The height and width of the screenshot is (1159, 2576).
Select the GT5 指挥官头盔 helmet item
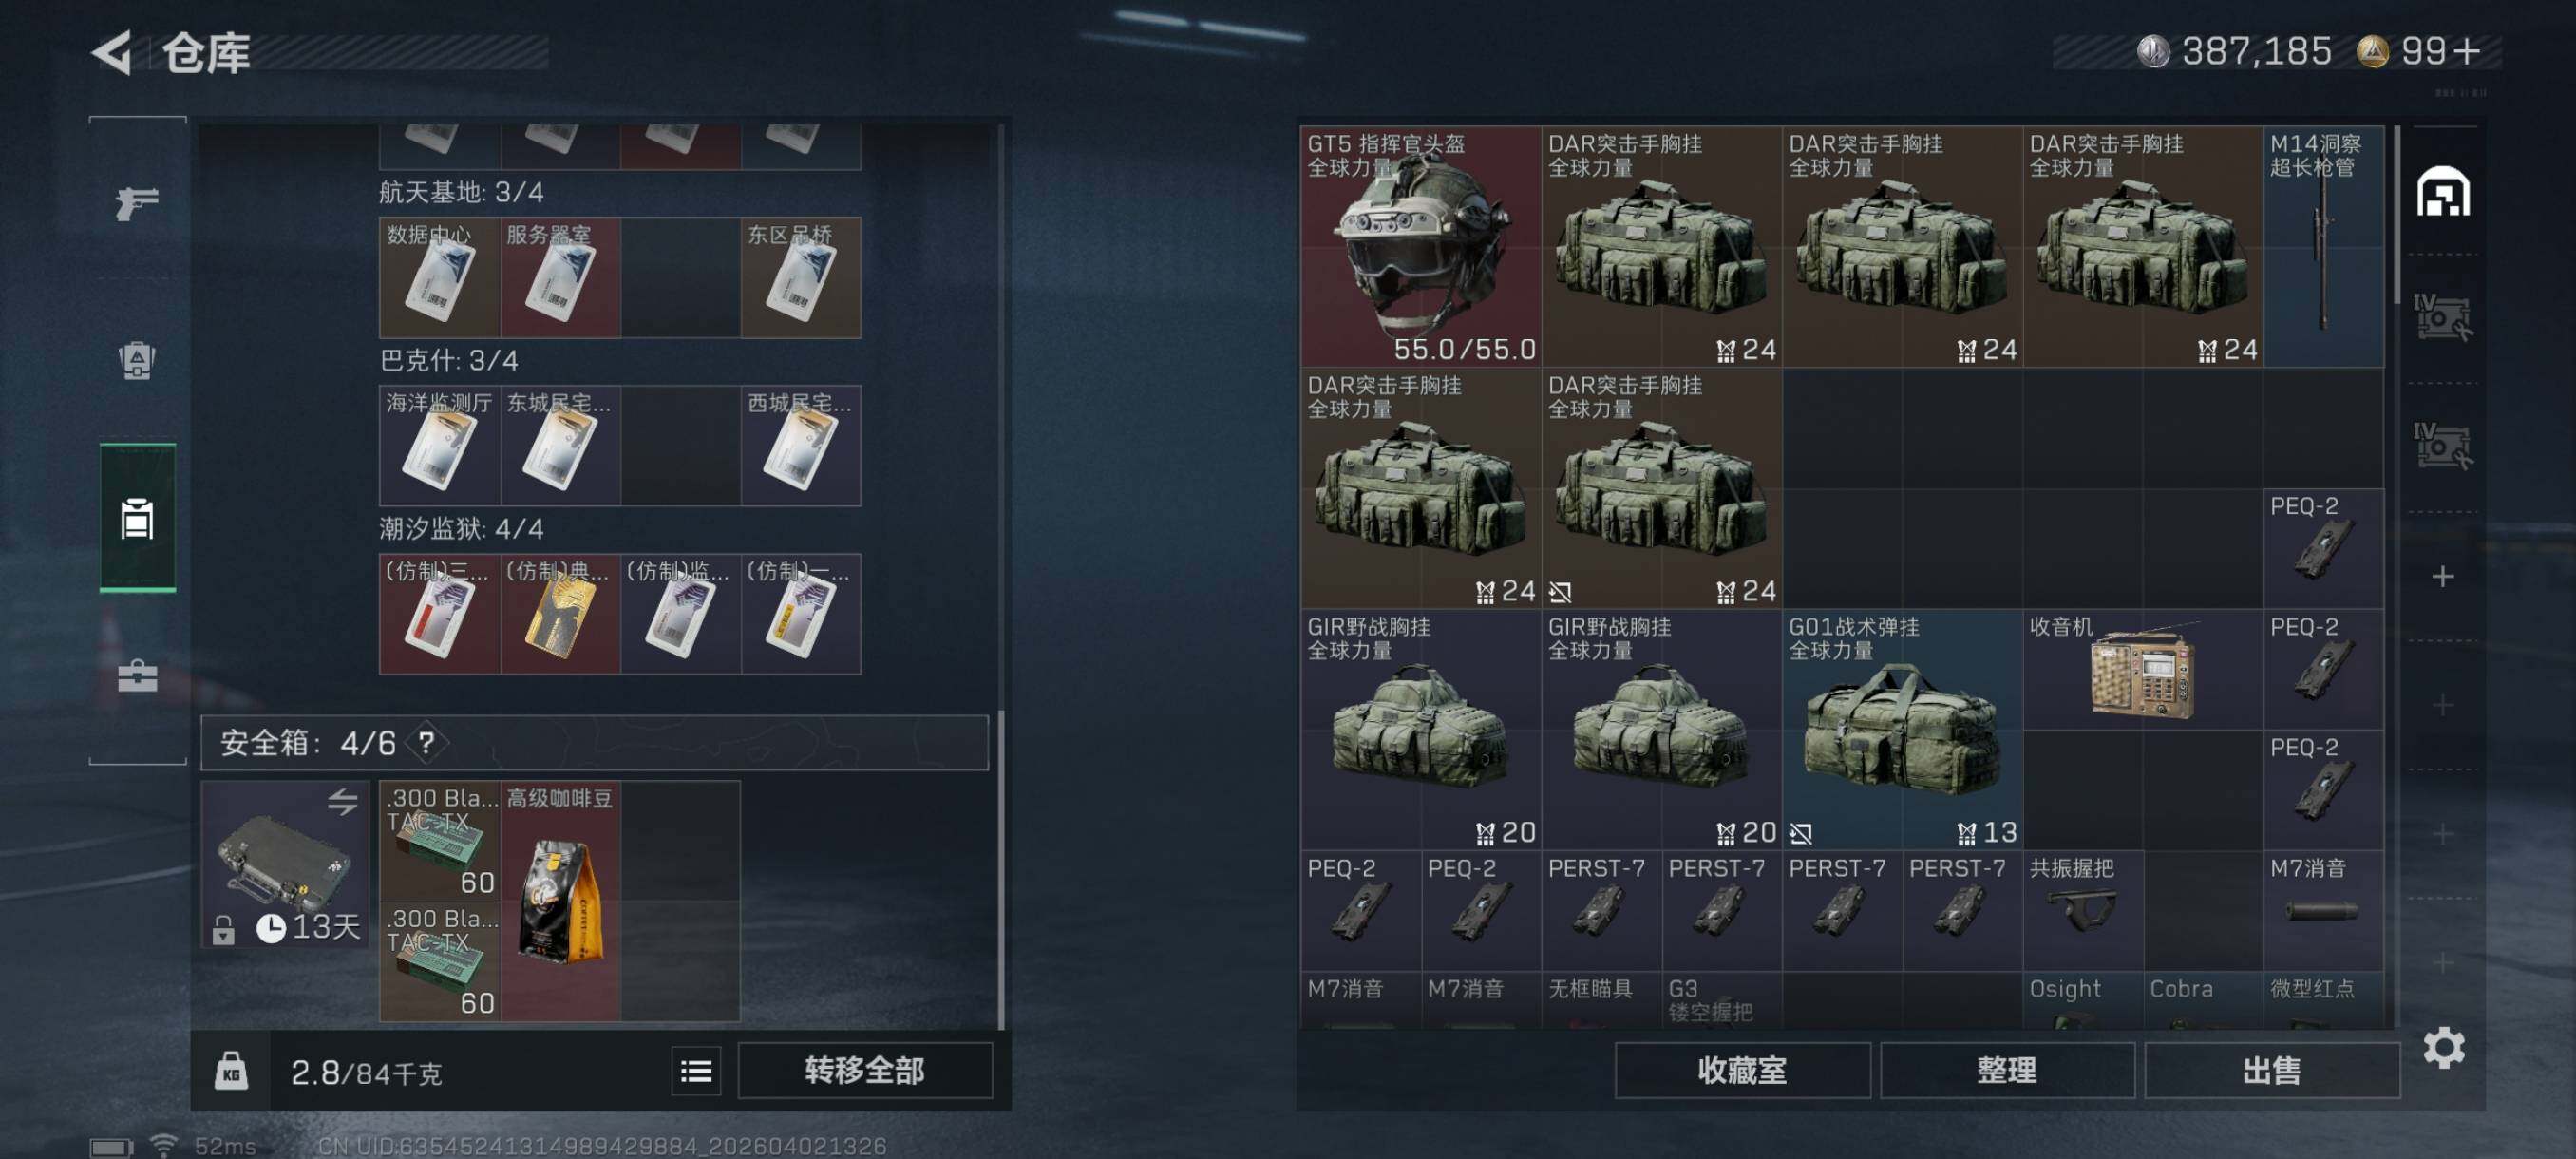coord(1420,246)
